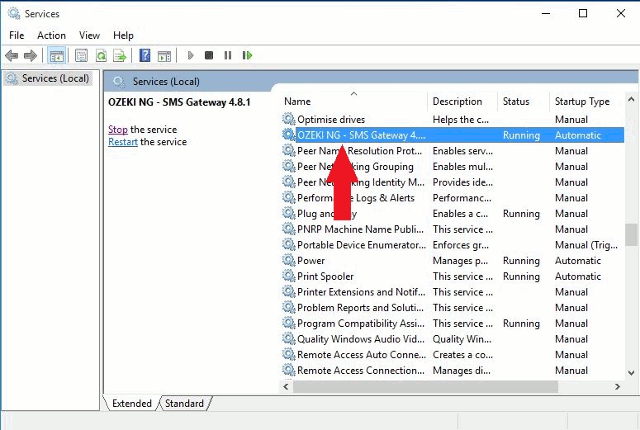Viewport: 640px width, 430px height.
Task: Click gear icon beside PNRP Machine Name Publi...
Action: point(289,229)
